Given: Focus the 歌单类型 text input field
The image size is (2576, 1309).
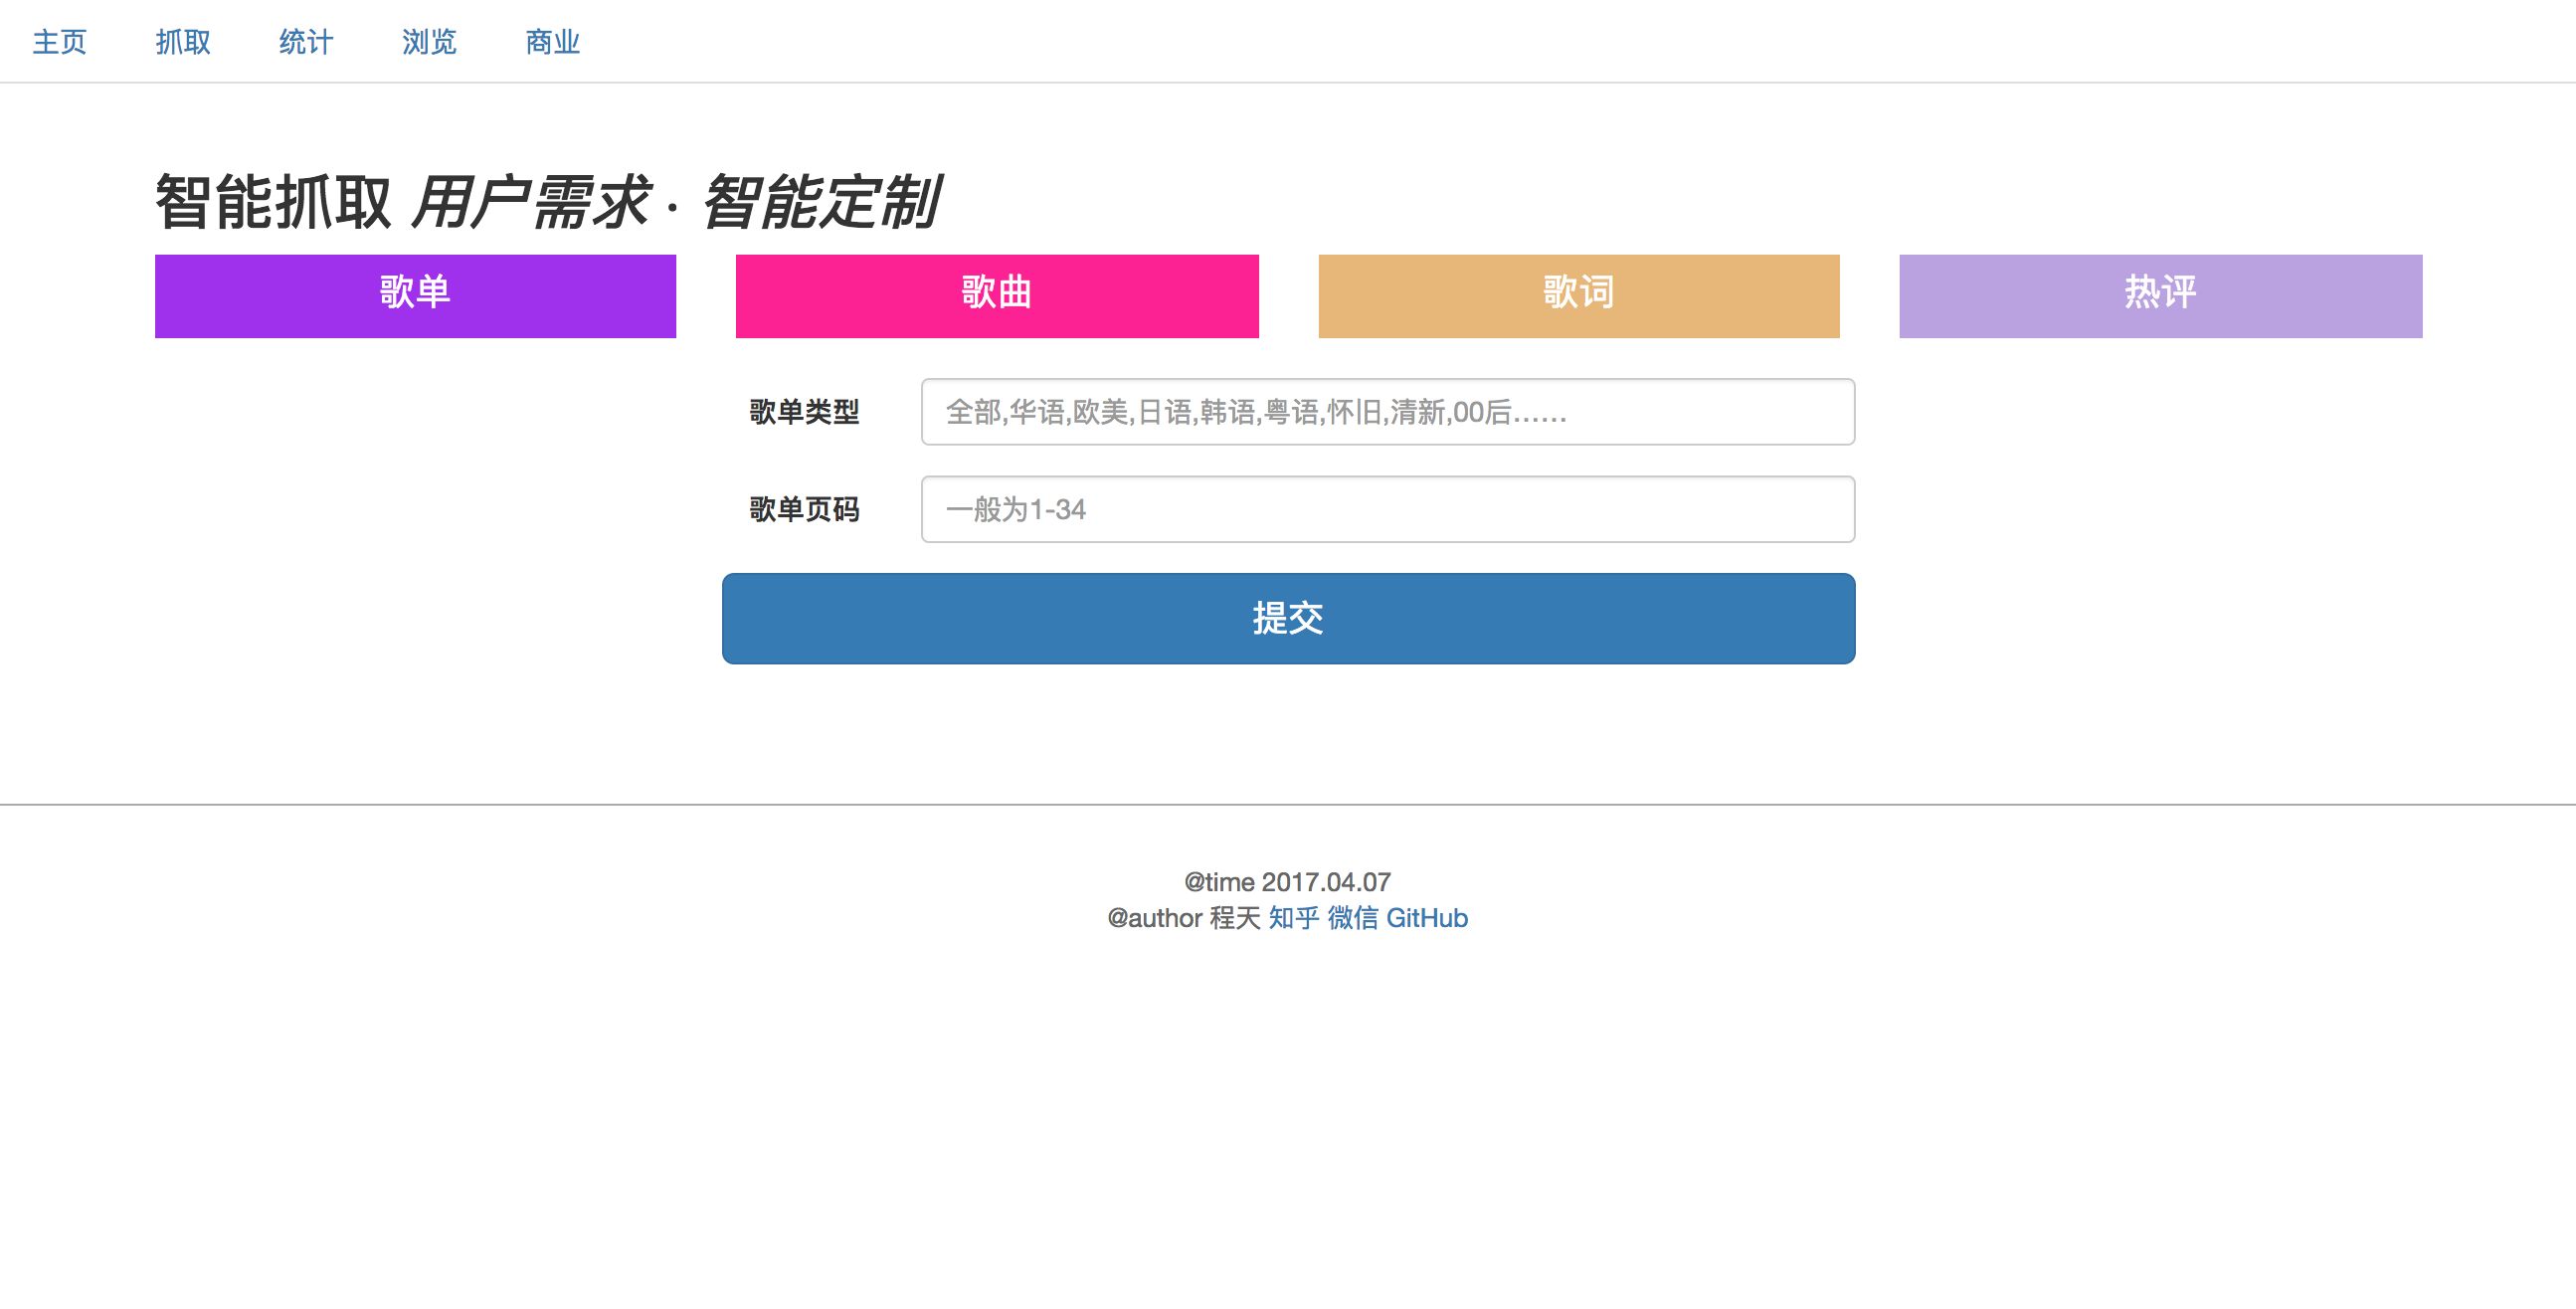Looking at the screenshot, I should point(1387,412).
